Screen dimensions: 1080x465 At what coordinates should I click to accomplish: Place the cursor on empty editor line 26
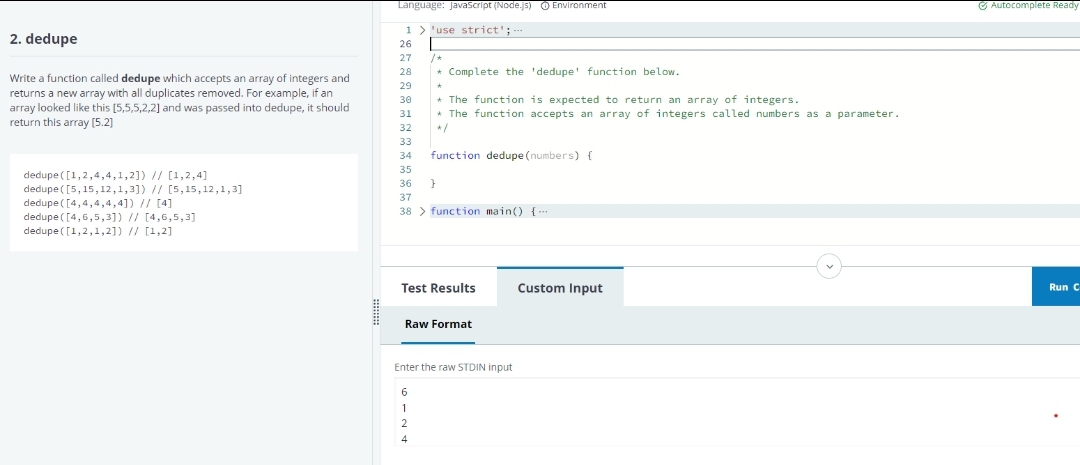click(x=754, y=44)
